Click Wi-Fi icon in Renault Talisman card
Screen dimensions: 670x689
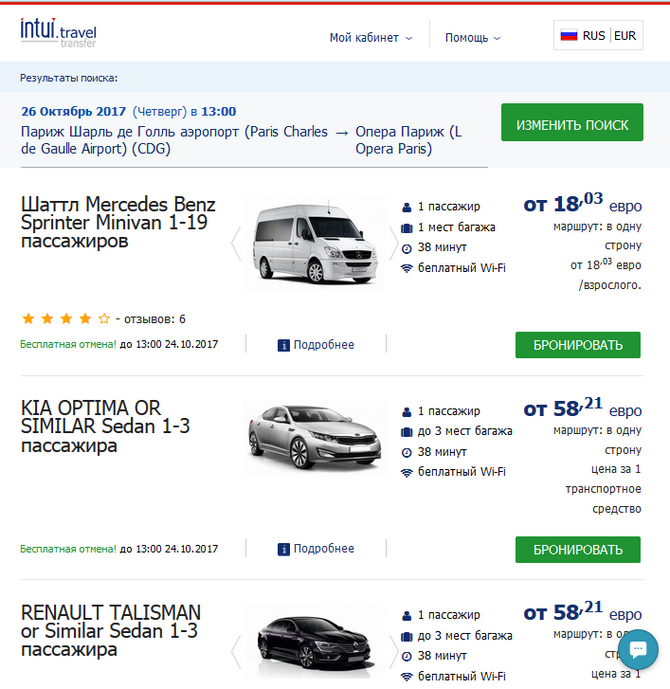tap(407, 677)
